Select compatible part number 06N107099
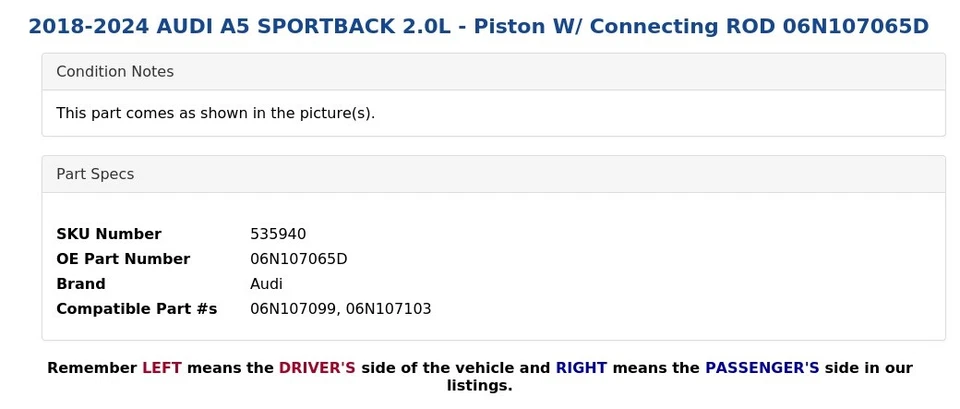960x409 pixels. coord(294,309)
